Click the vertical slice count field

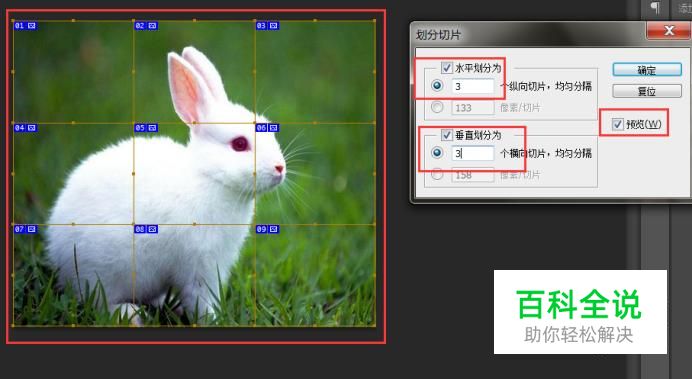pos(473,153)
